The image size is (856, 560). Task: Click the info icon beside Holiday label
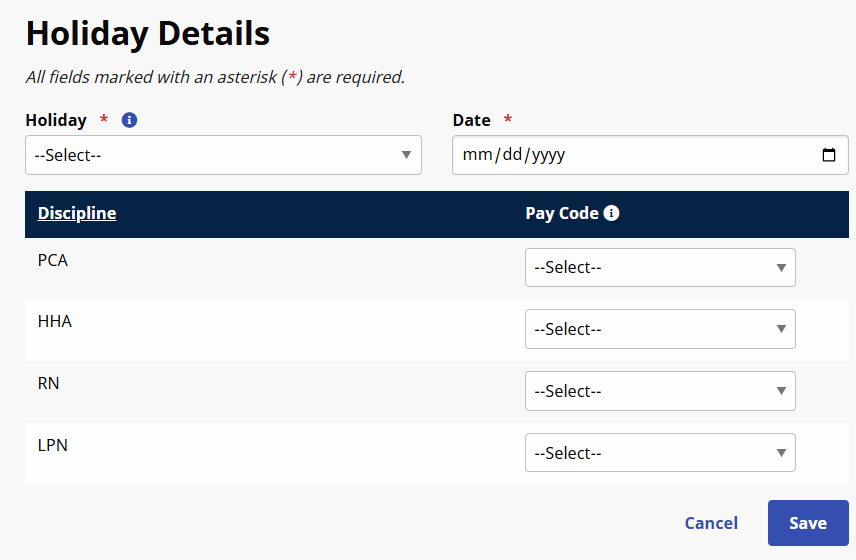(x=129, y=120)
